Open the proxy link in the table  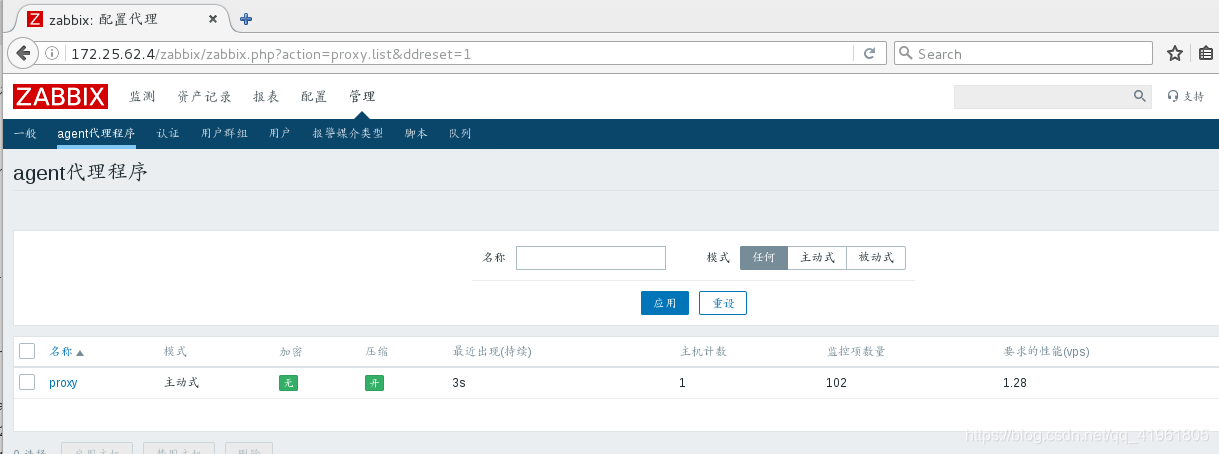click(x=63, y=383)
